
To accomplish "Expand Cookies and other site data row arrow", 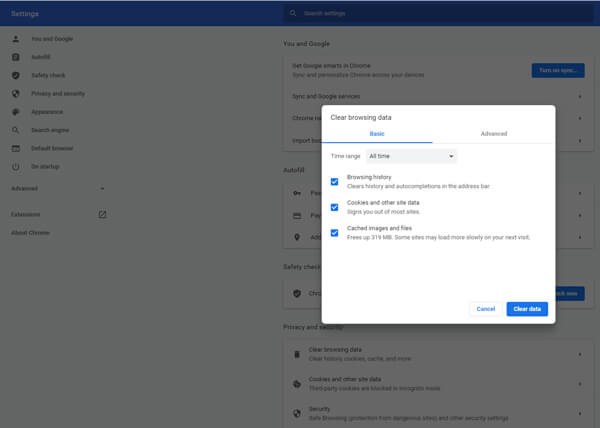I will click(x=580, y=384).
